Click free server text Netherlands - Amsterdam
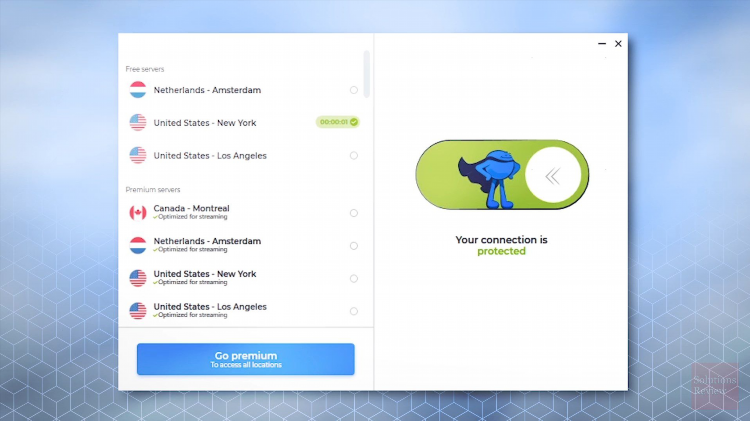 click(x=207, y=90)
